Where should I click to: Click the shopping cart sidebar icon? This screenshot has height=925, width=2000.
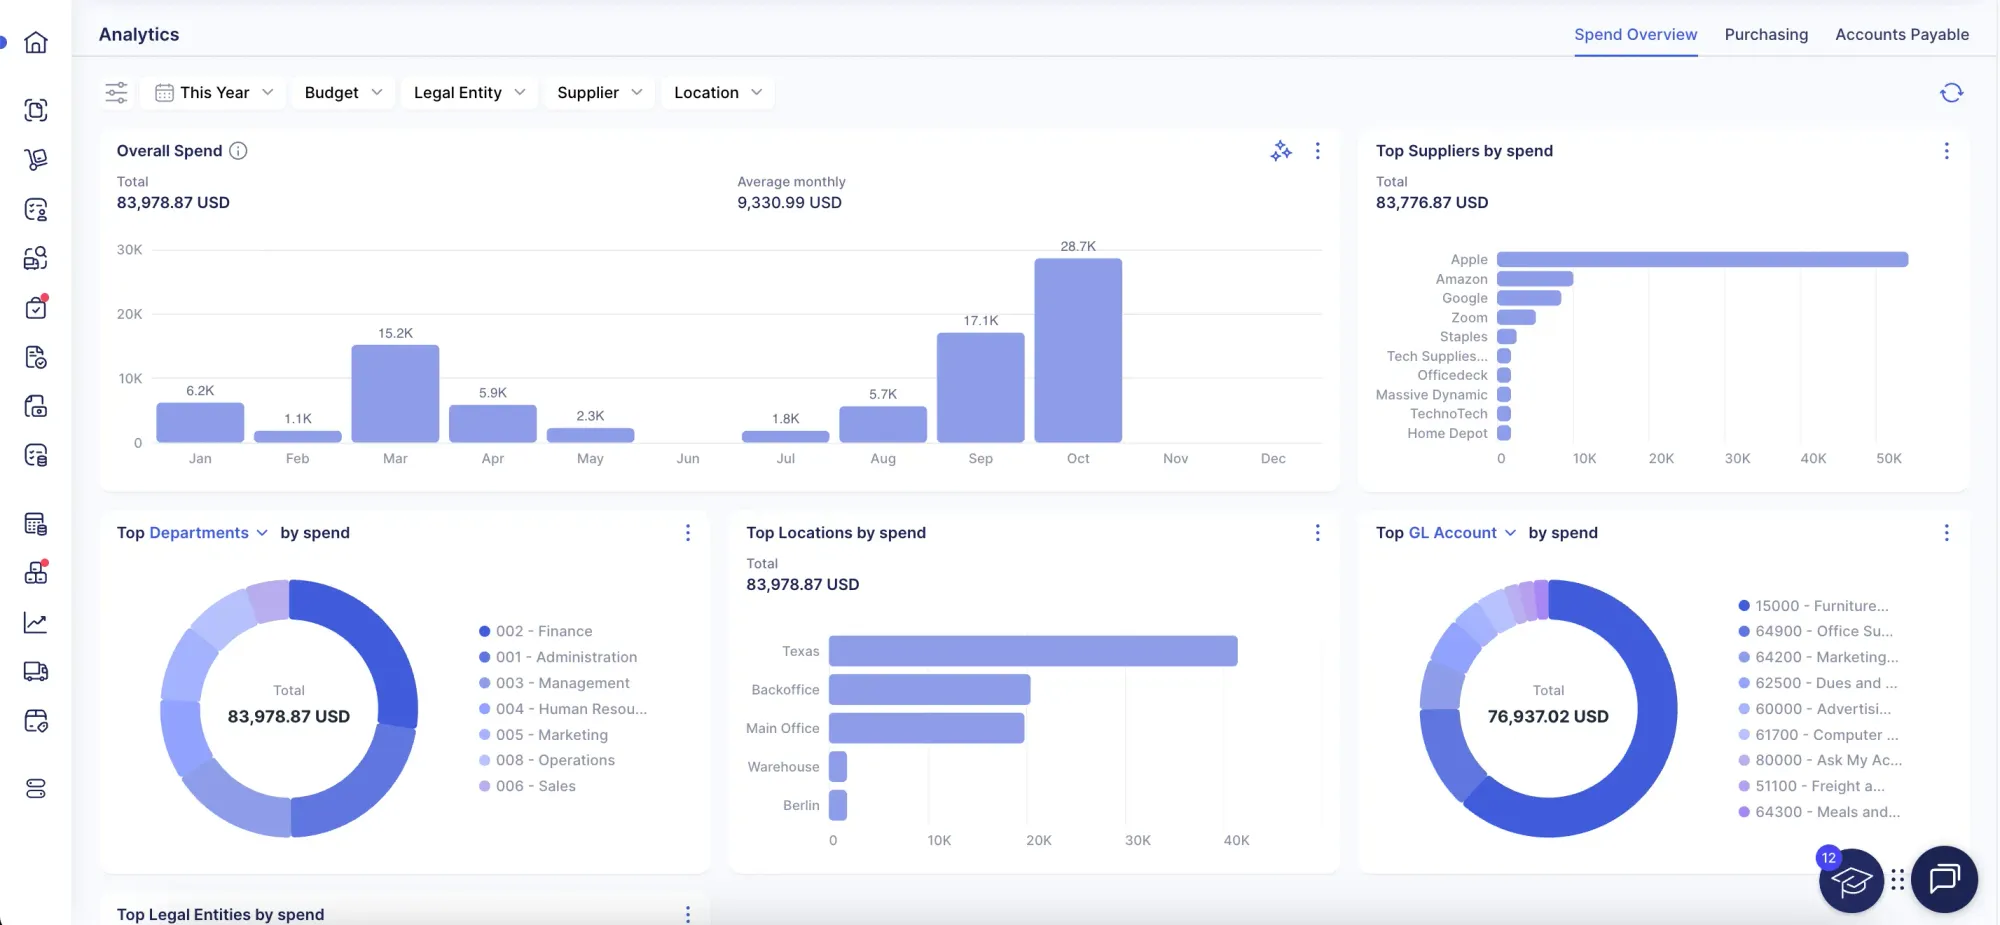pos(36,160)
